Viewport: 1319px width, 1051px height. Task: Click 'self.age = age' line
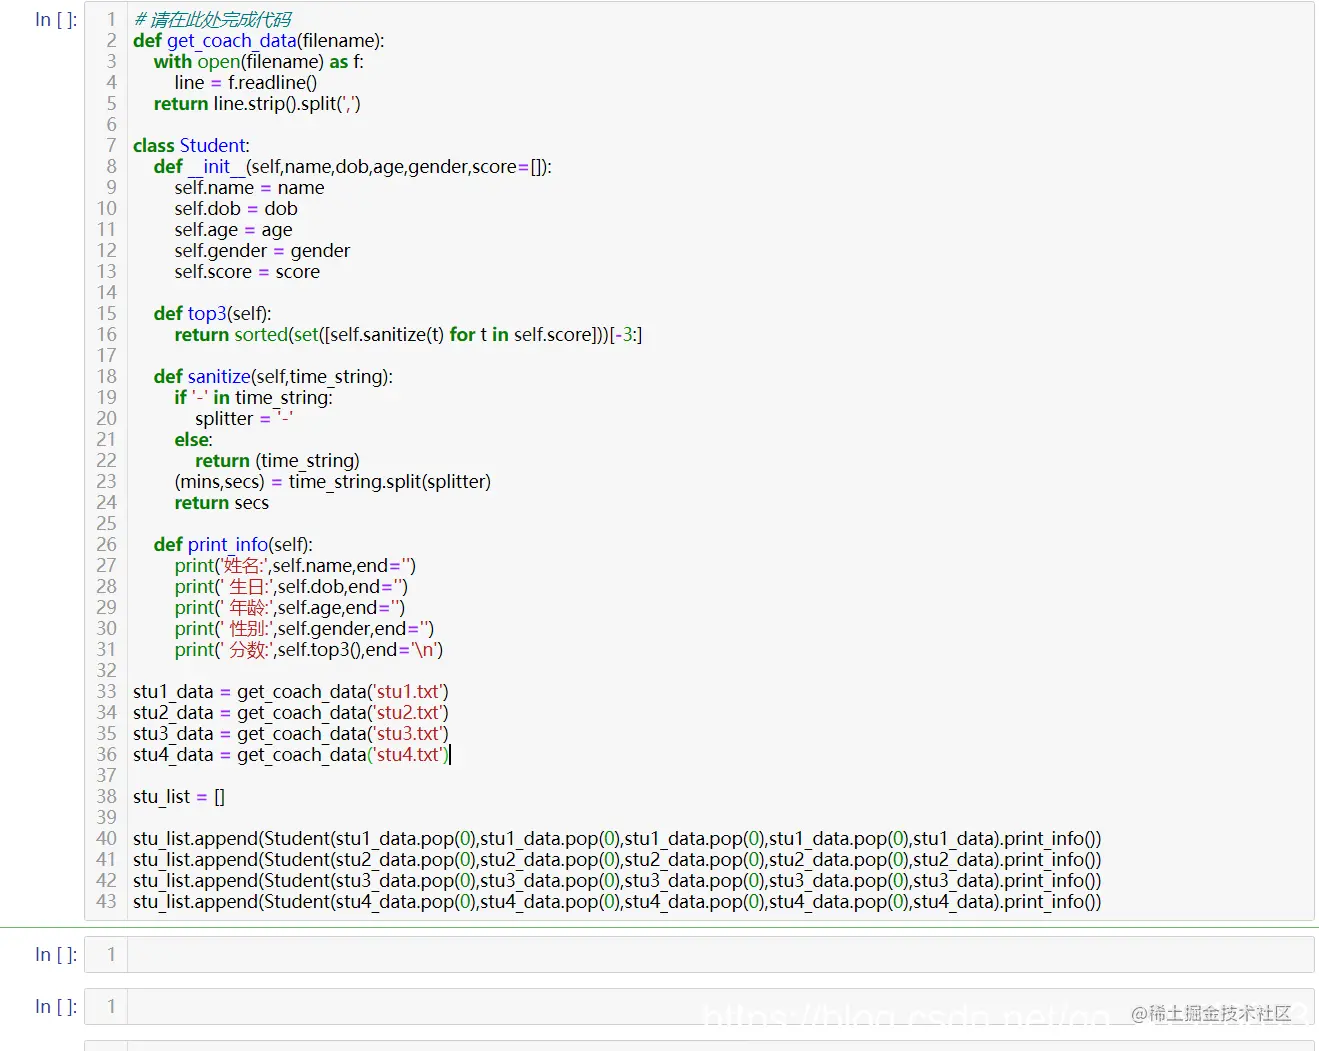(233, 229)
